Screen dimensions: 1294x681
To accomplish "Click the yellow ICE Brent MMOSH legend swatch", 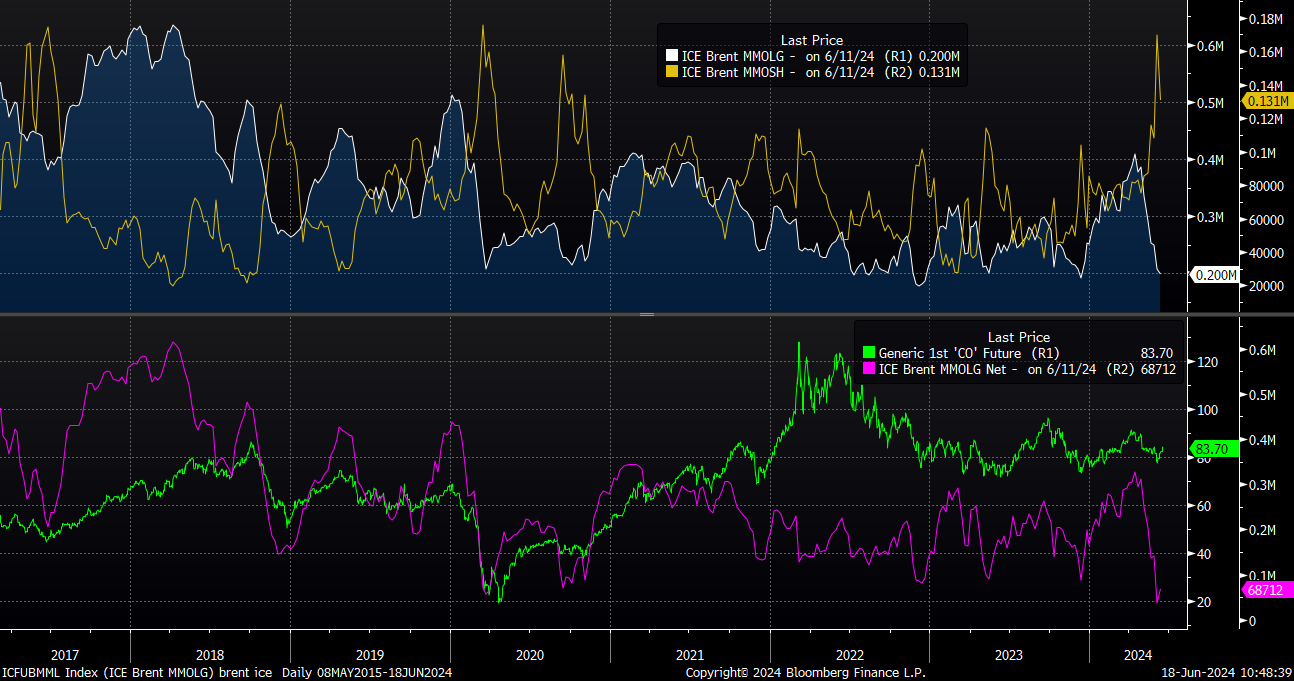I will [672, 72].
